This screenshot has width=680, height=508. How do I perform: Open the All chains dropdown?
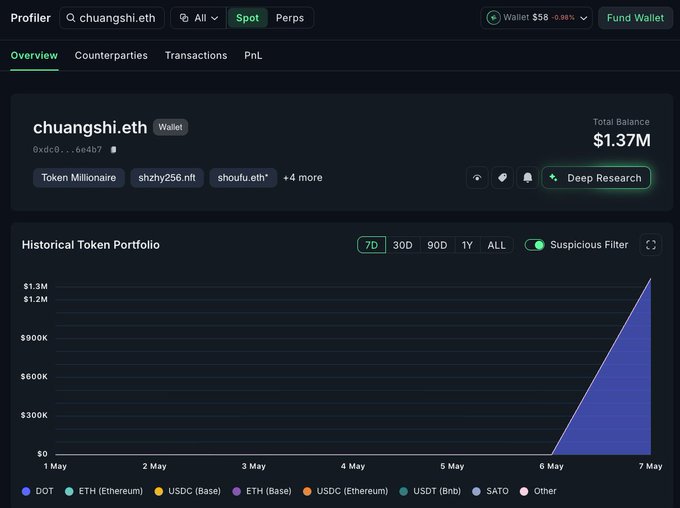(x=199, y=18)
